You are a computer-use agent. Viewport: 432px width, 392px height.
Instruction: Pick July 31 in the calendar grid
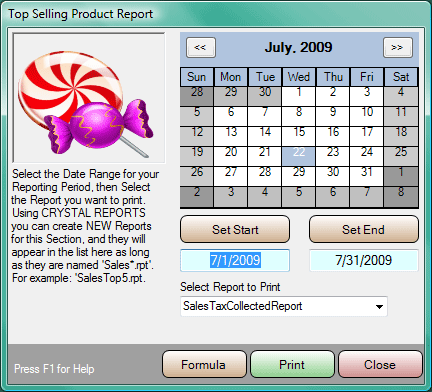click(x=367, y=176)
